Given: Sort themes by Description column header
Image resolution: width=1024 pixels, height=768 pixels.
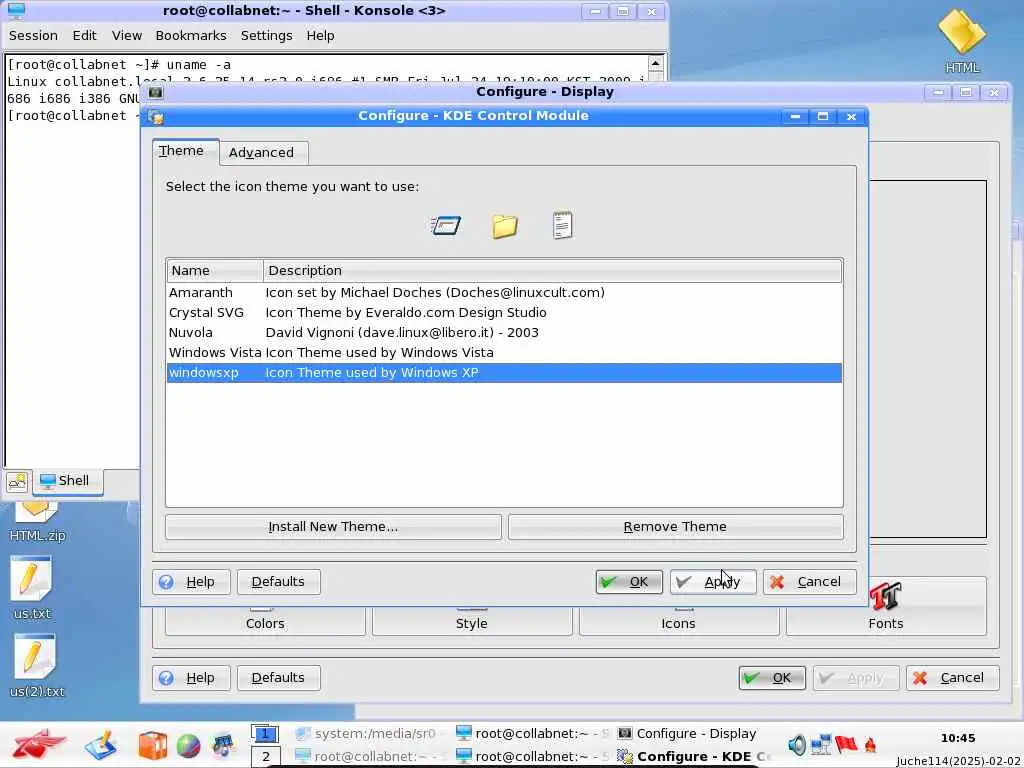Looking at the screenshot, I should (x=552, y=270).
